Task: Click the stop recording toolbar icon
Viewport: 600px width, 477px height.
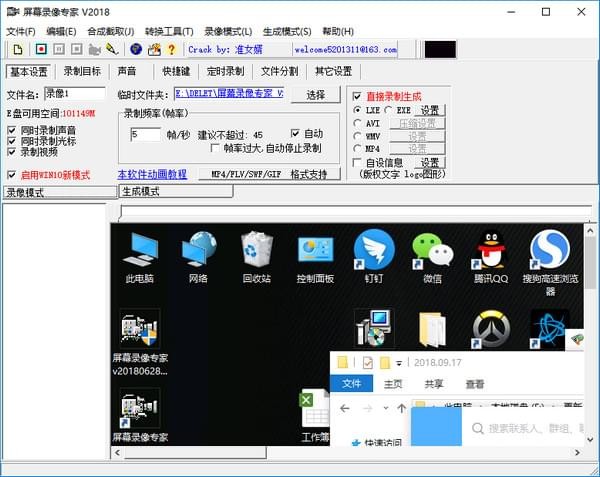Action: [77, 49]
